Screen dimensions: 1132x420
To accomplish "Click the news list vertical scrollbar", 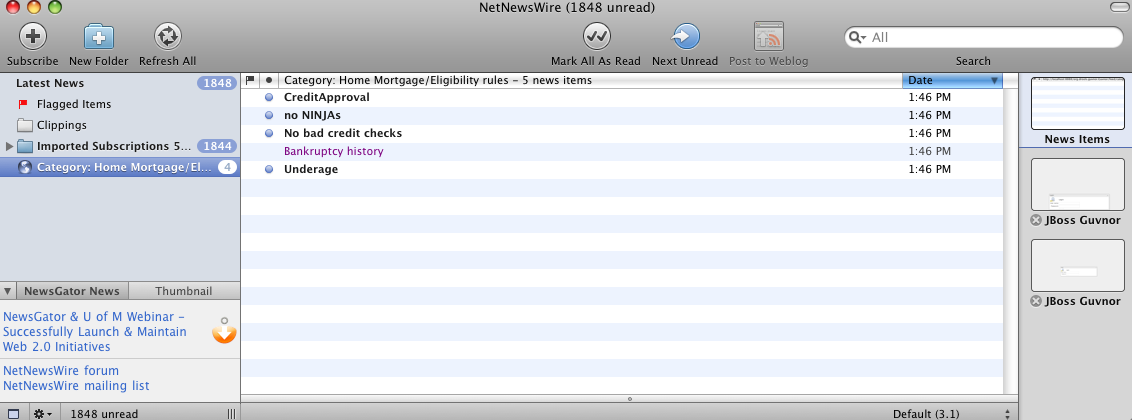I will (x=1010, y=241).
